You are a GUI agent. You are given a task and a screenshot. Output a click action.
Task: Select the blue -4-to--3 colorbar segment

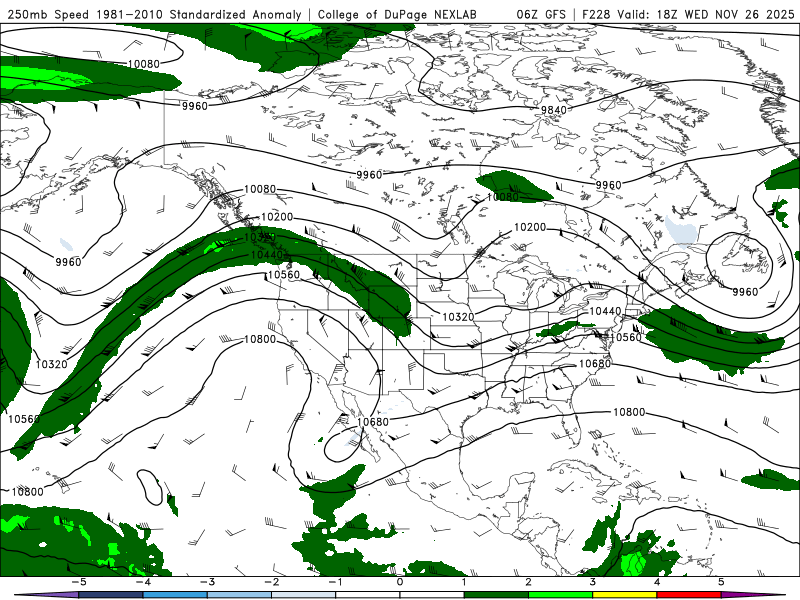175,595
